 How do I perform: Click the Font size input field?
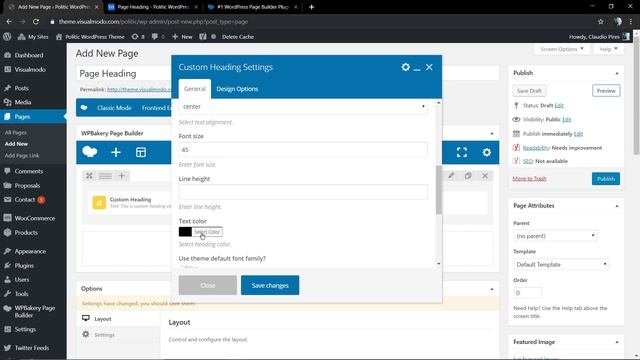[303, 149]
